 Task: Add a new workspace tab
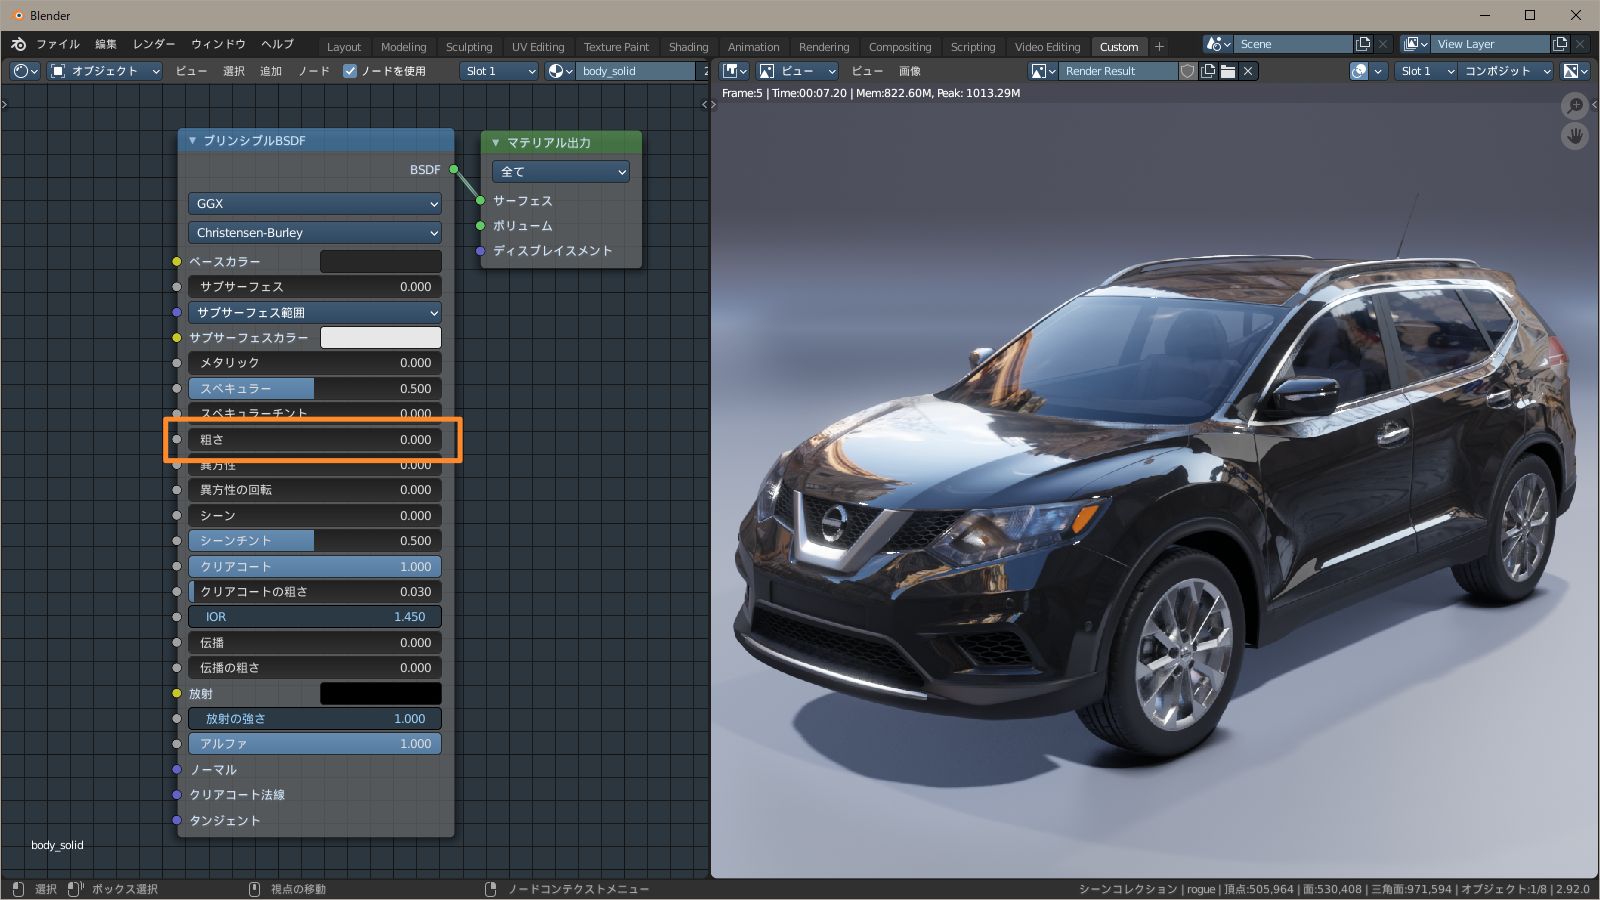(x=1159, y=46)
